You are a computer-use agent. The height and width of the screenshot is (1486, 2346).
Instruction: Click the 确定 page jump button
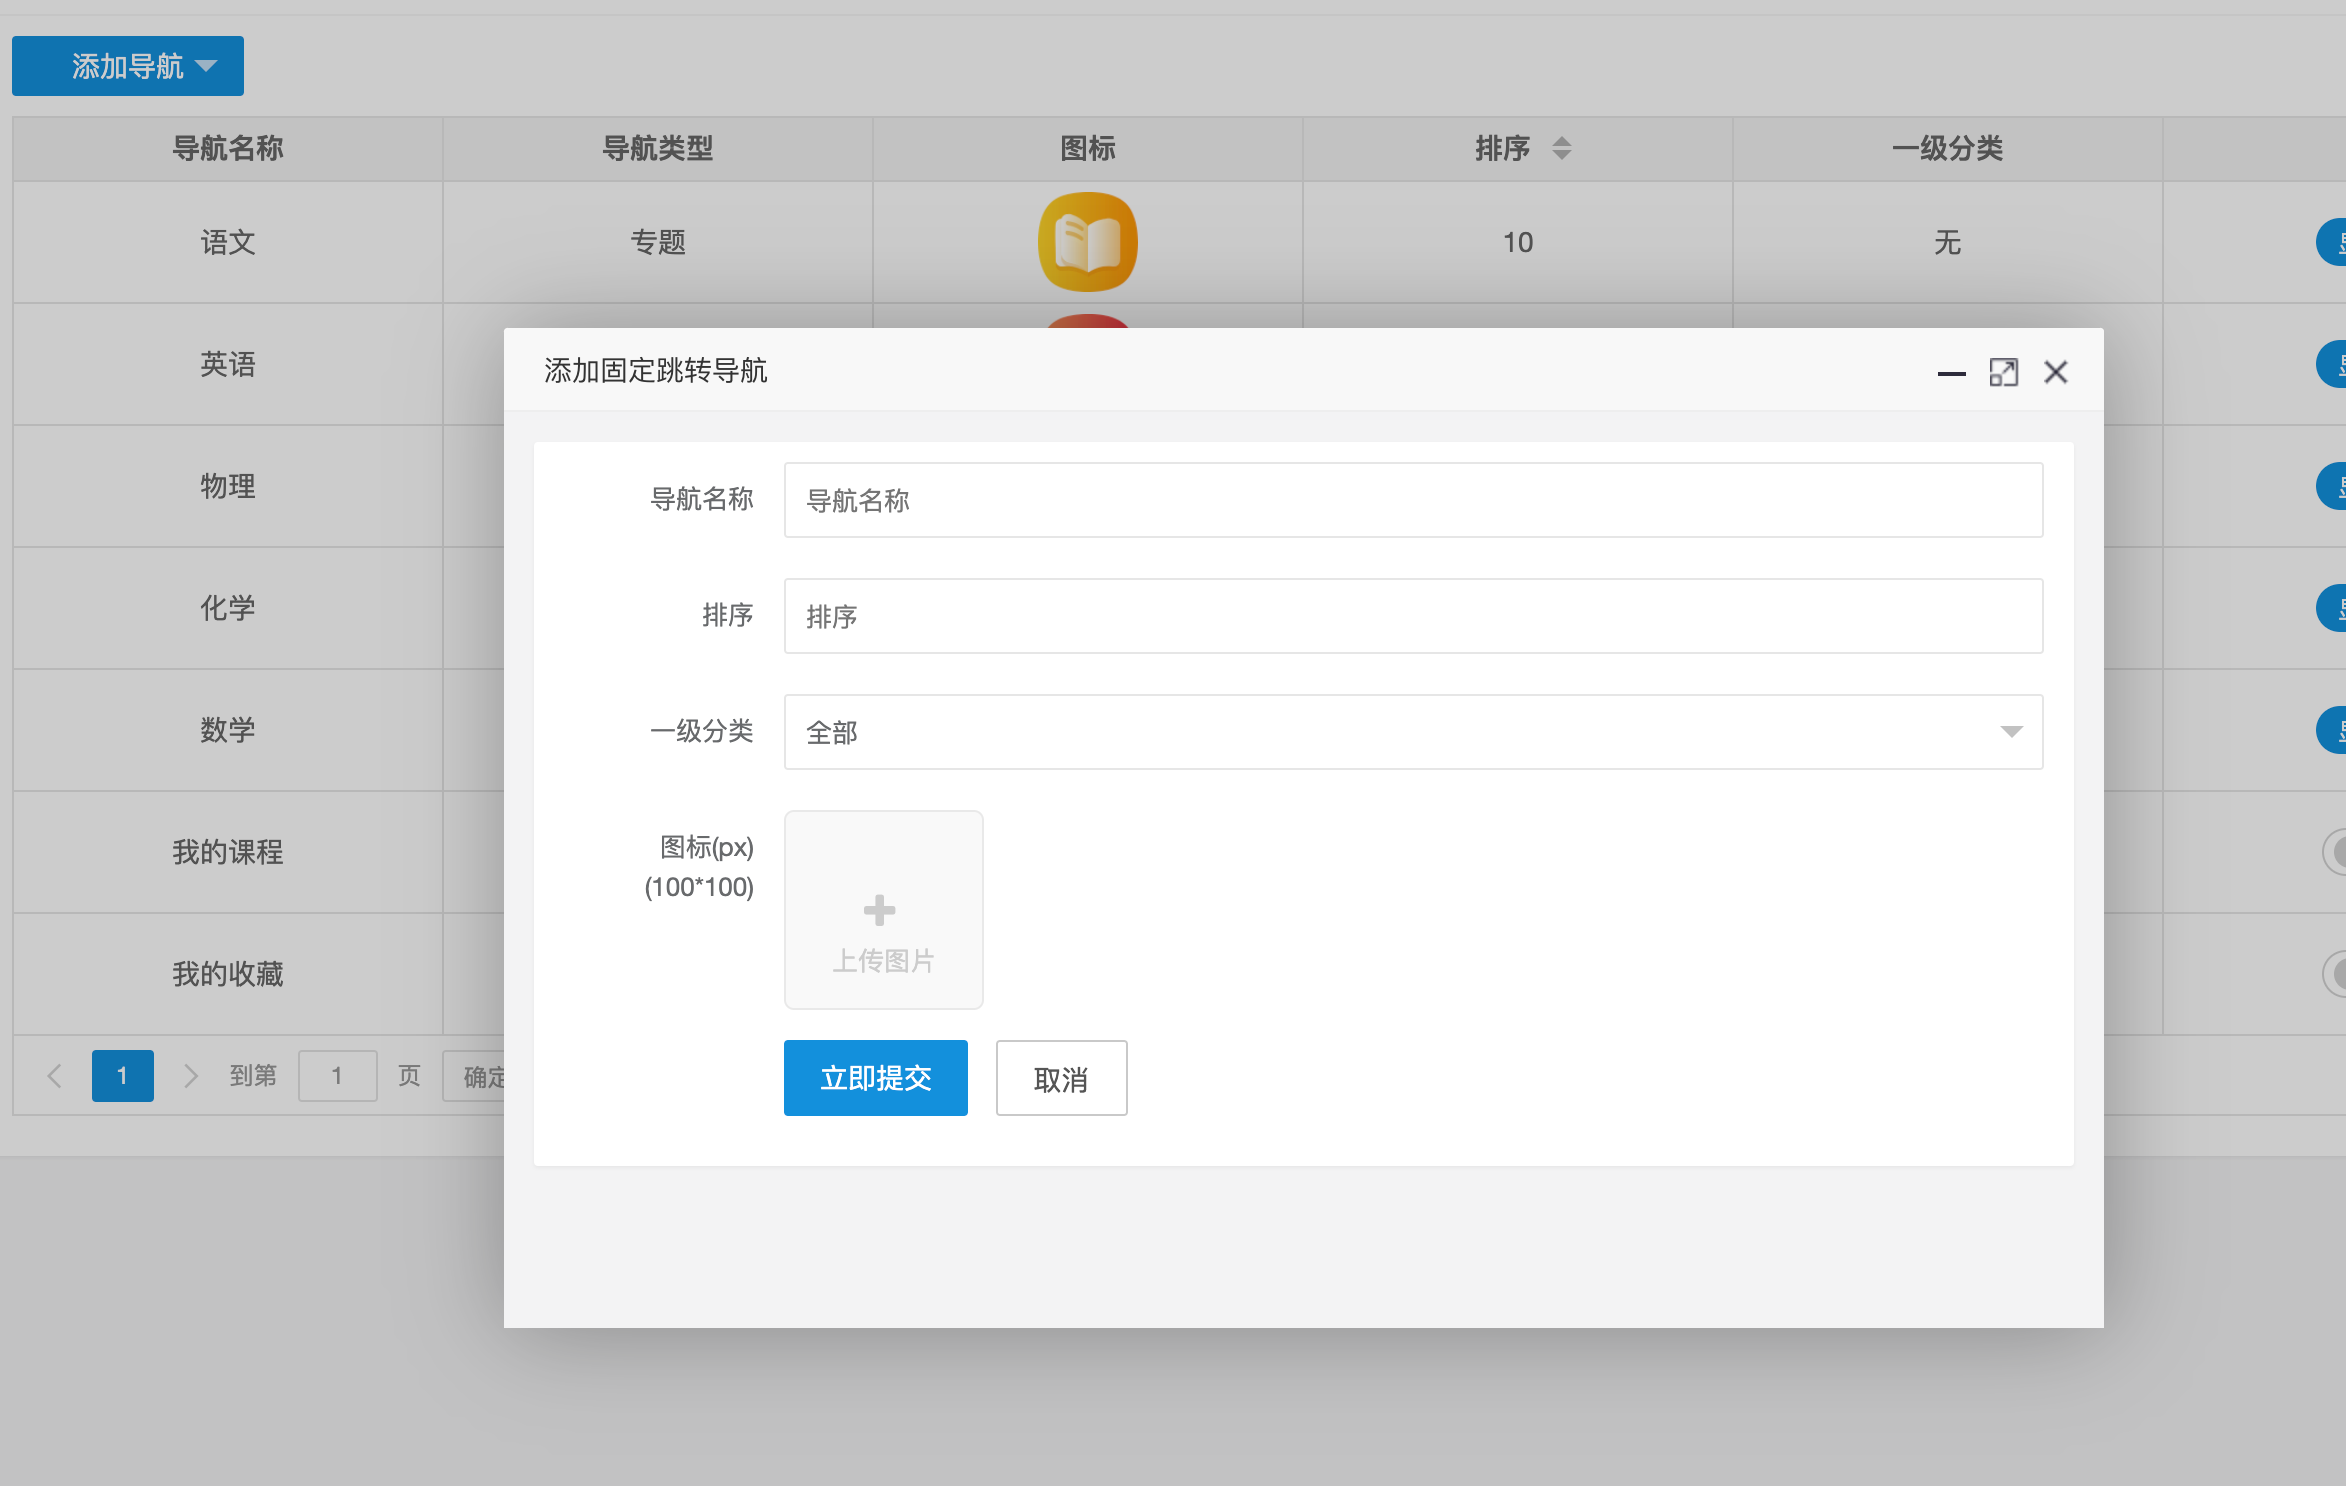[x=474, y=1076]
